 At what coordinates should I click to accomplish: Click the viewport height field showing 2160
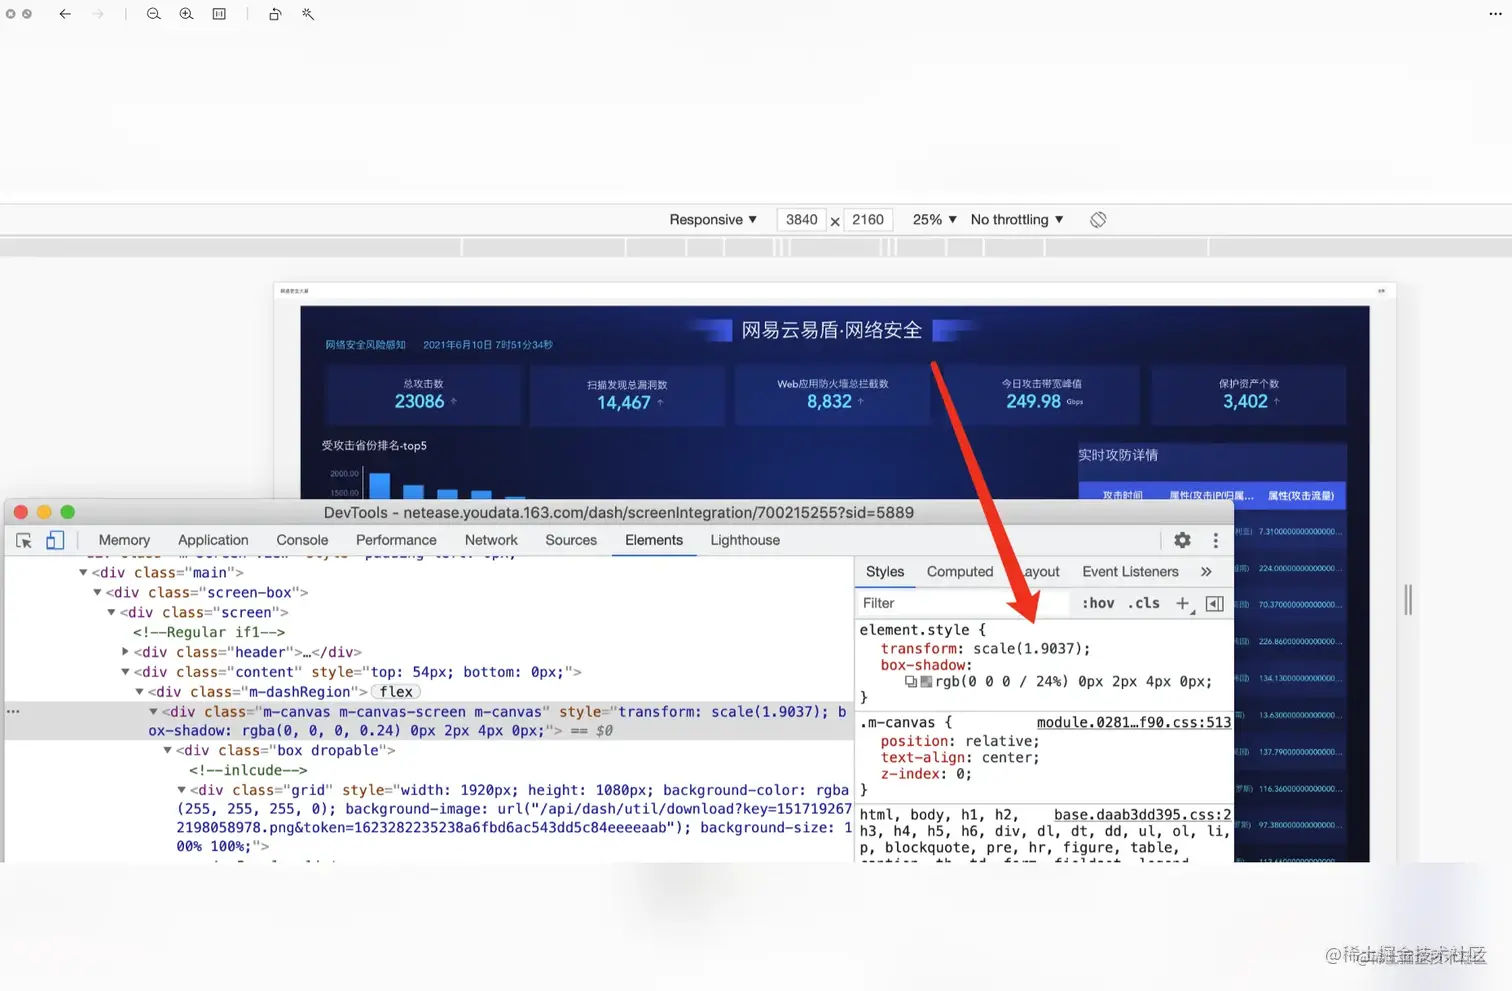point(868,220)
